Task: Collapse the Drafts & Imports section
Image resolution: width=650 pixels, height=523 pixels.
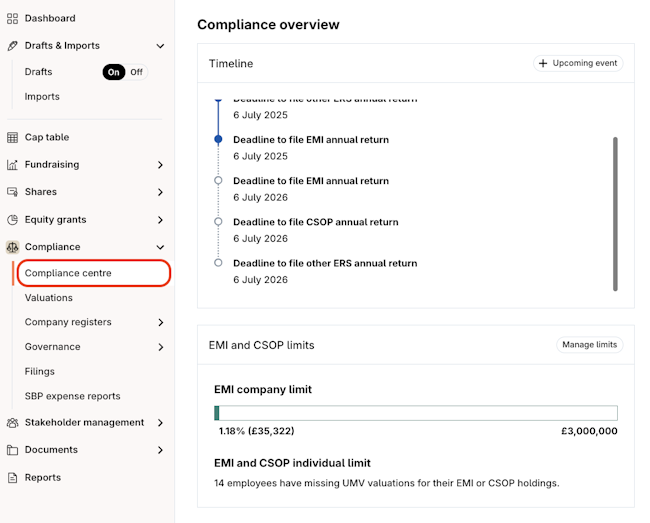Action: coord(160,46)
